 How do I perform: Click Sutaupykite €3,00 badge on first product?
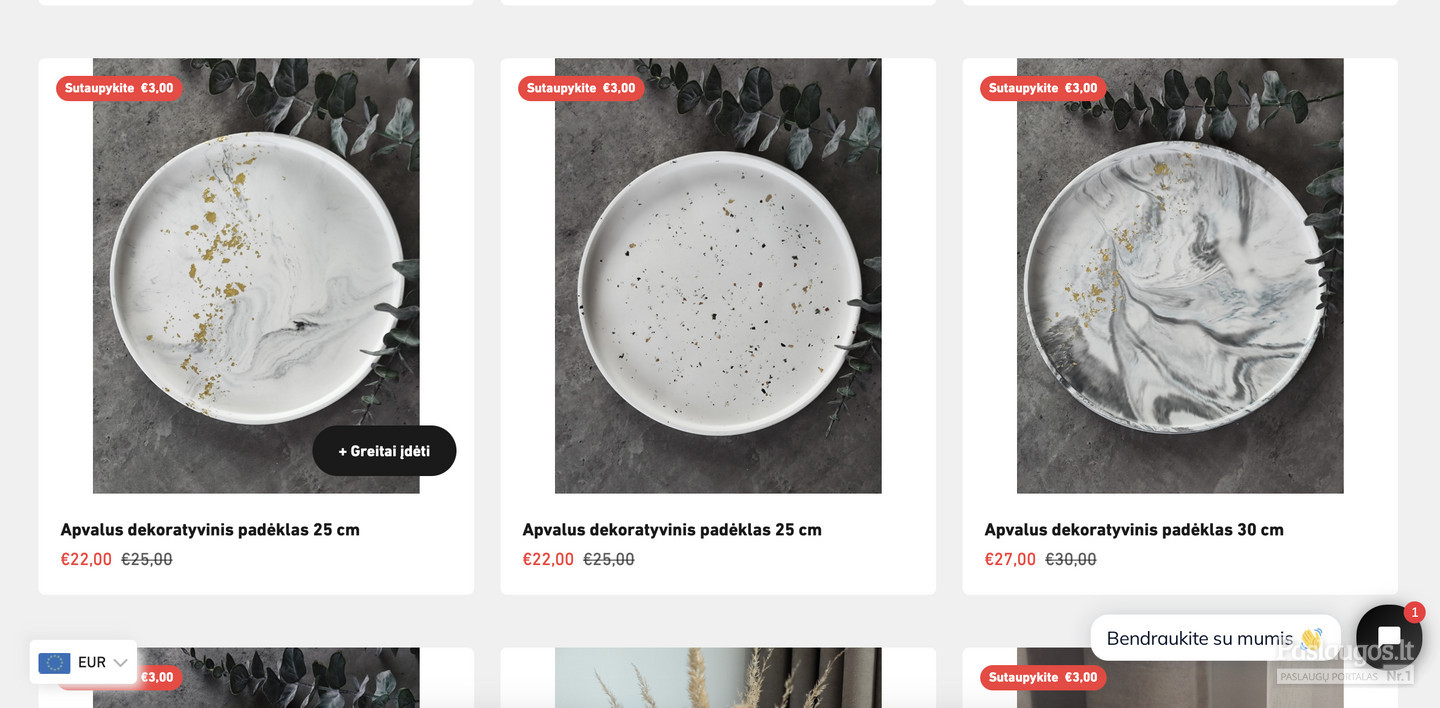[x=119, y=88]
